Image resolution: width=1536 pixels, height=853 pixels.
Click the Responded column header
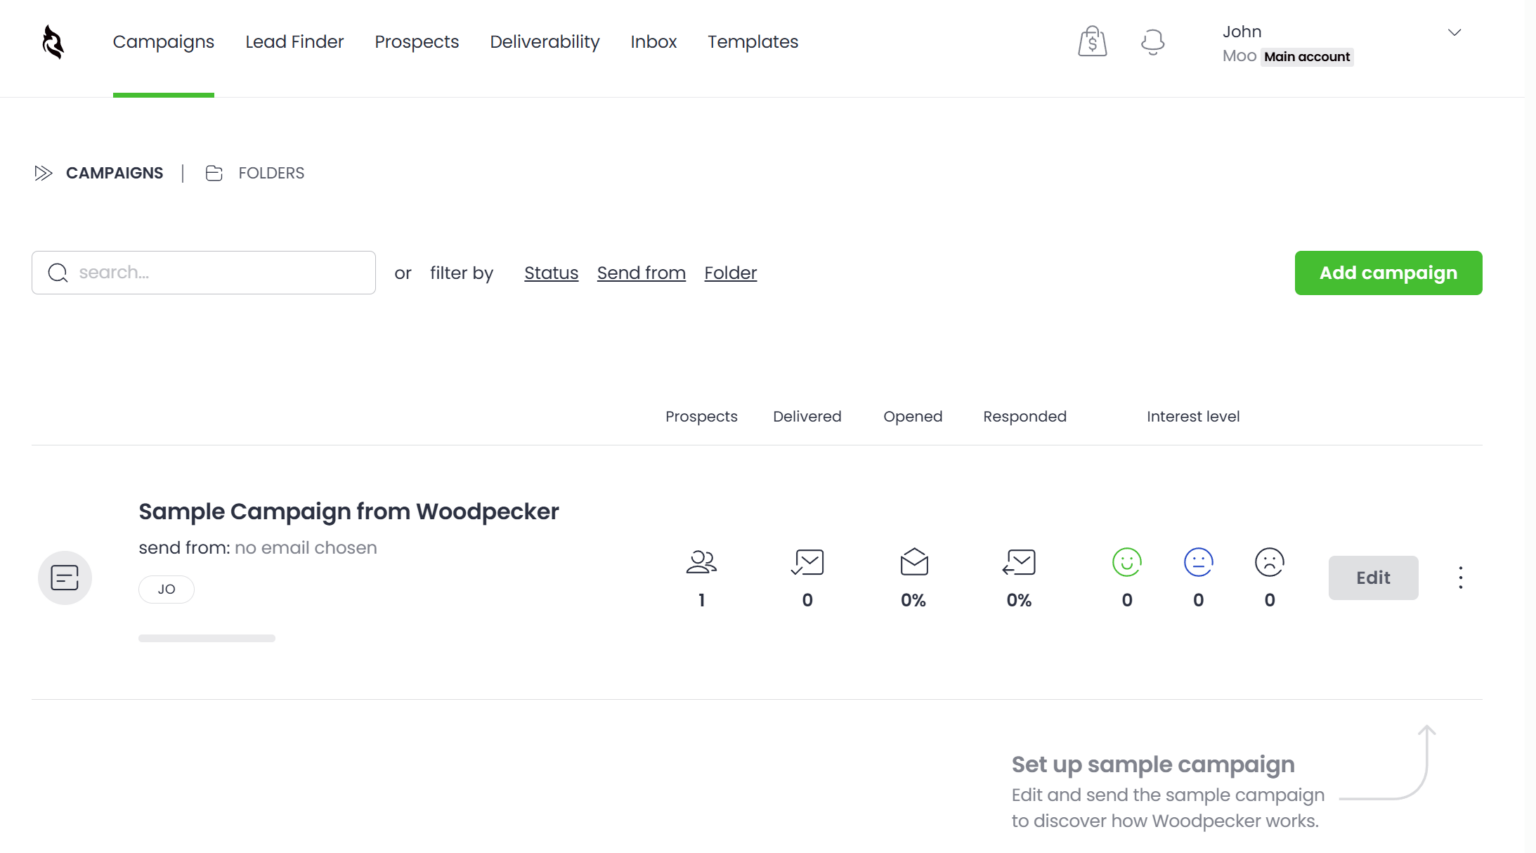pyautogui.click(x=1025, y=416)
